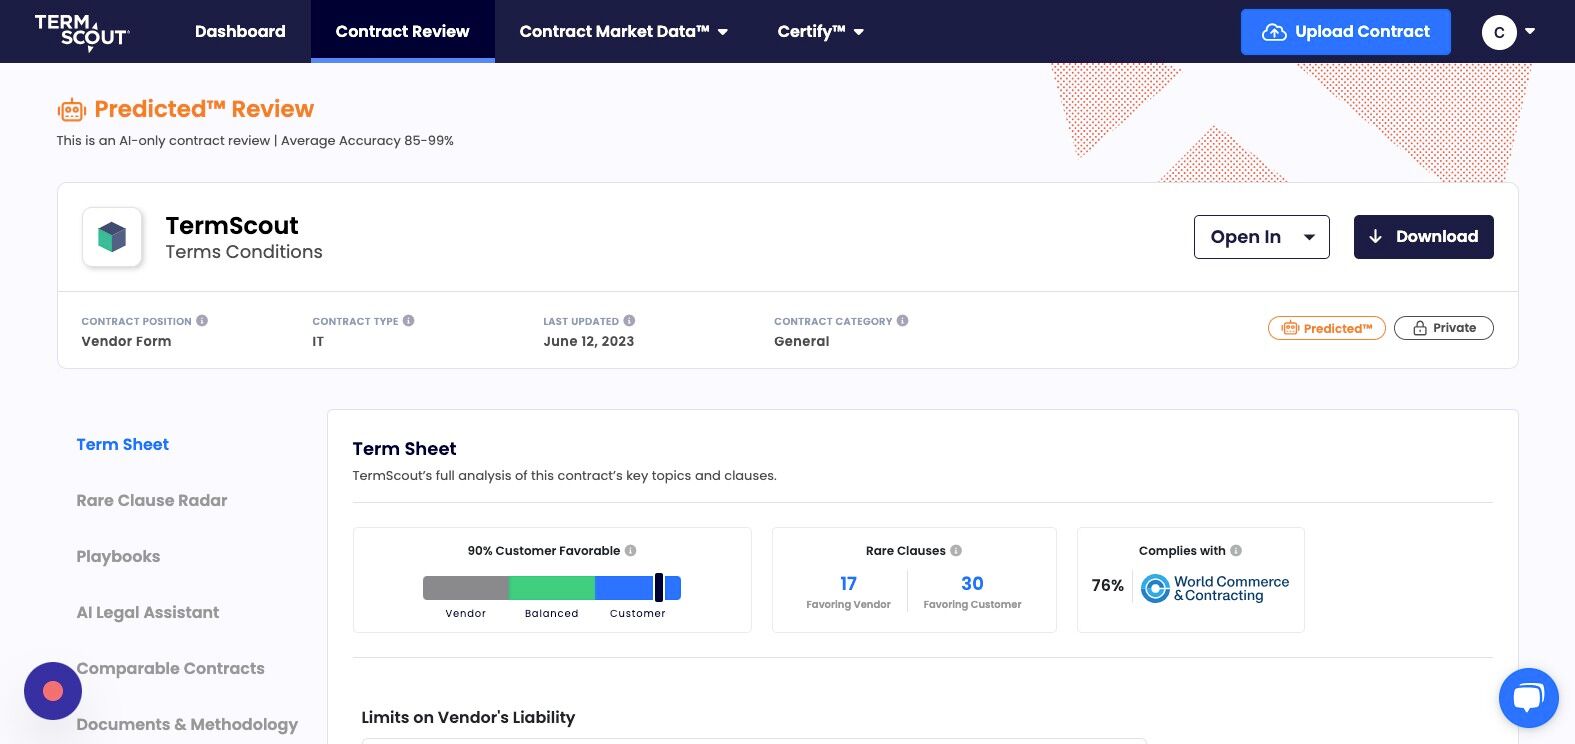The height and width of the screenshot is (744, 1575).
Task: Click the info icon beside Rare Clauses
Action: (x=956, y=551)
